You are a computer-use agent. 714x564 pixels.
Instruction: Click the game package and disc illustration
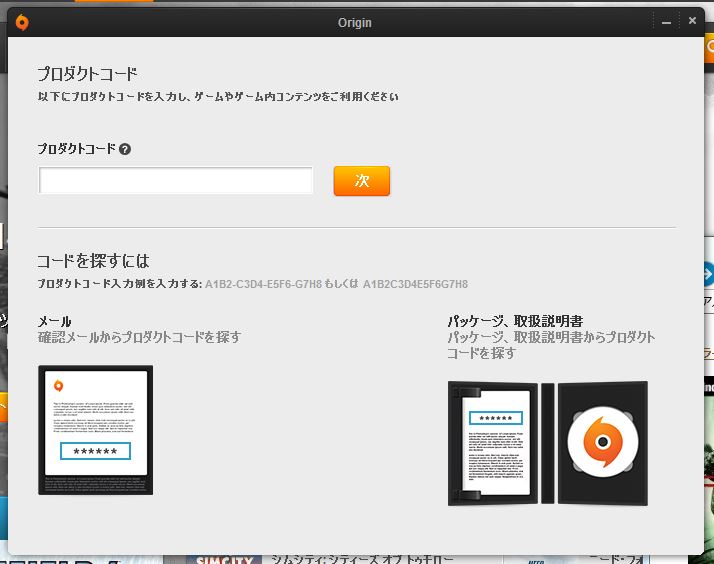coord(548,443)
